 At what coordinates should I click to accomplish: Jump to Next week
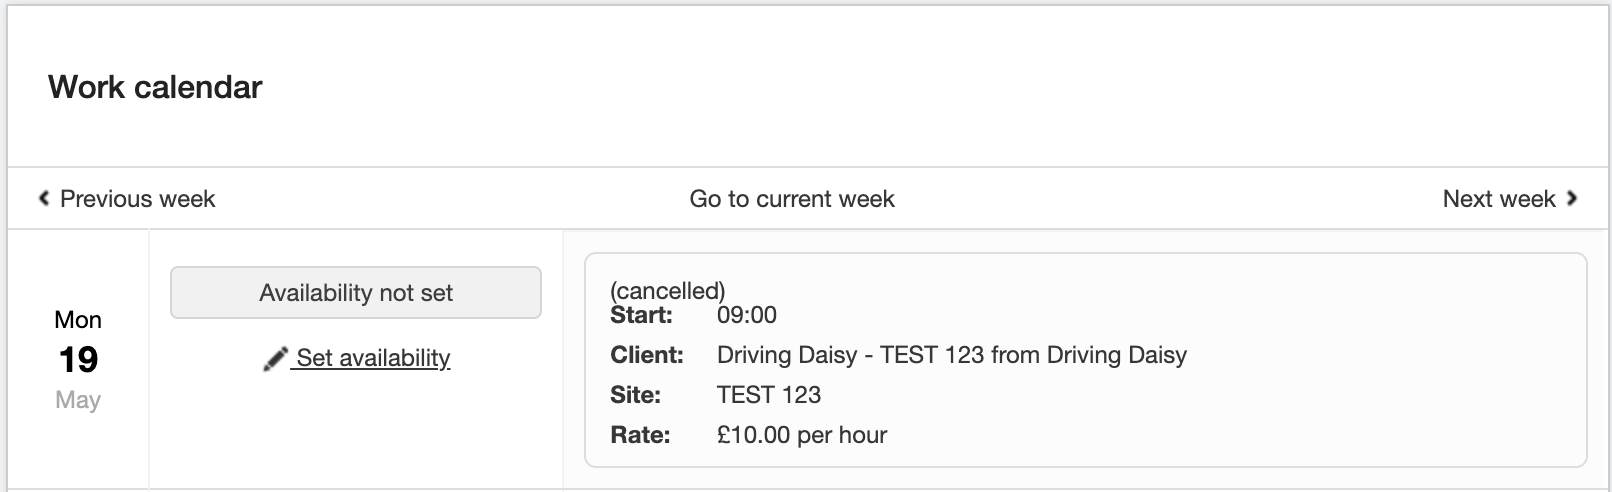click(1498, 199)
